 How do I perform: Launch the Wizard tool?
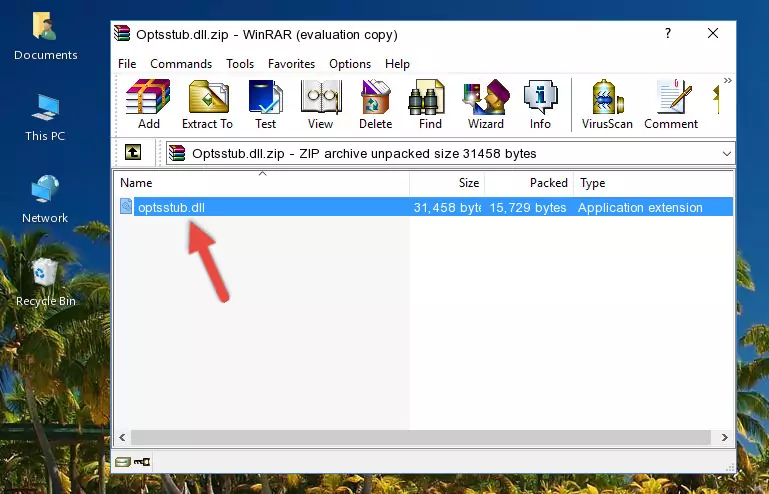pos(486,104)
